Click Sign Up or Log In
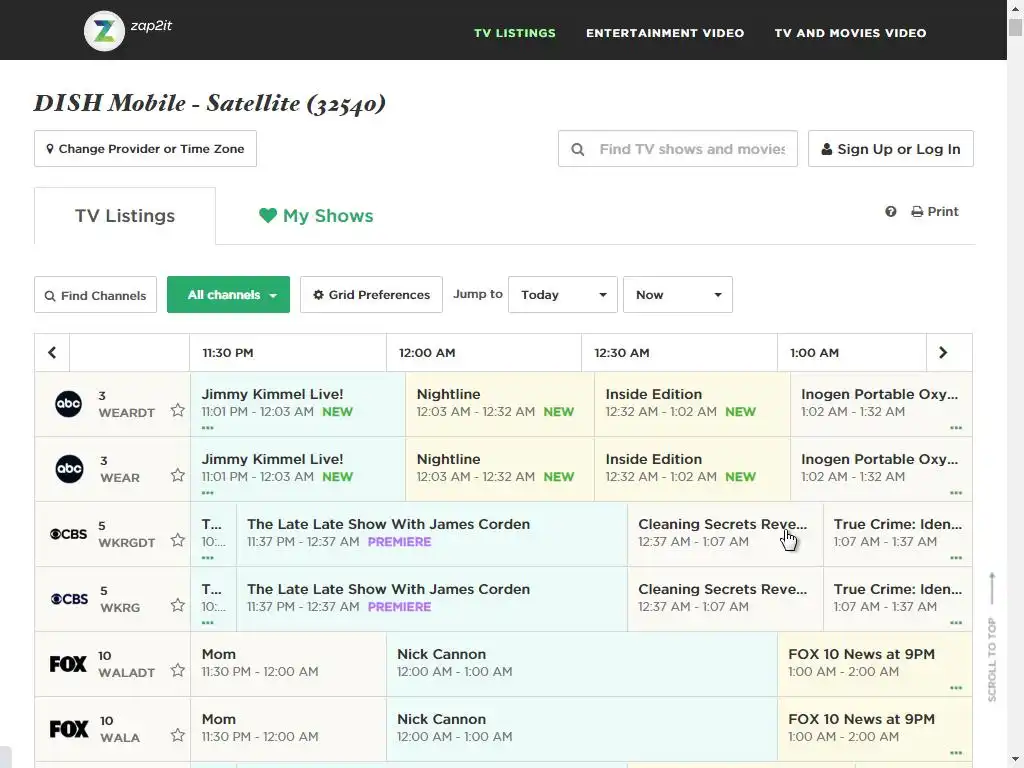 (x=891, y=149)
